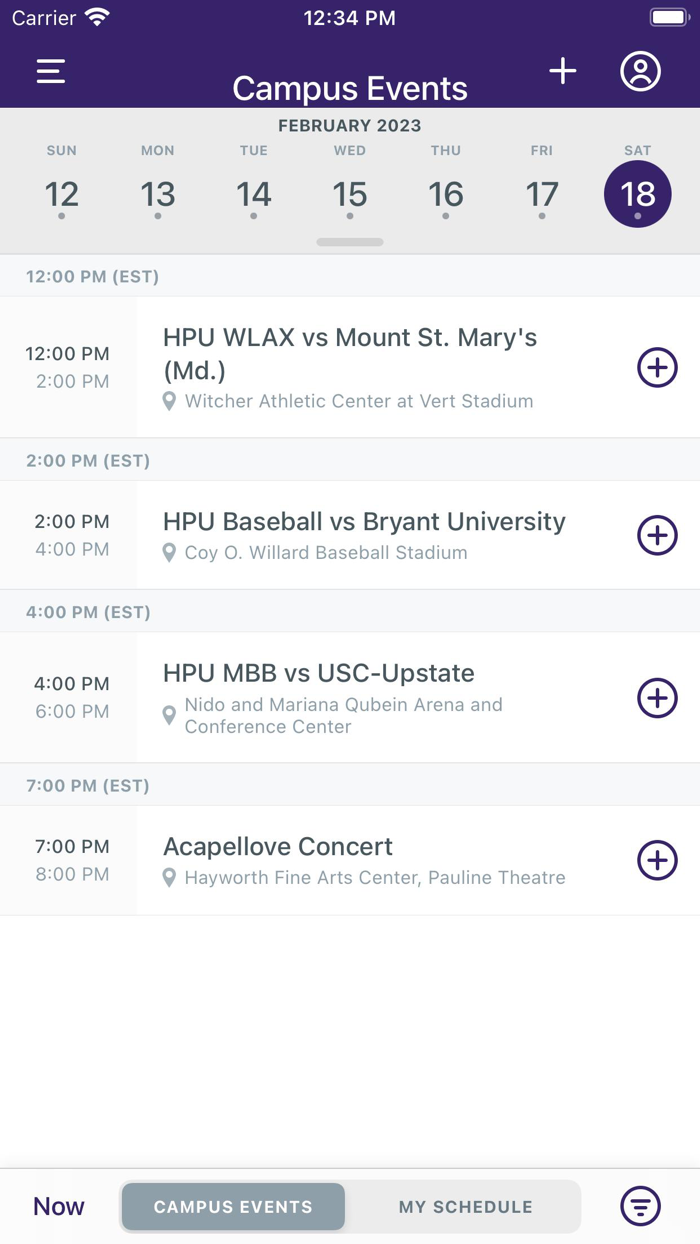Open the HPU Baseball vs Bryant University event
This screenshot has width=700, height=1244.
[365, 522]
